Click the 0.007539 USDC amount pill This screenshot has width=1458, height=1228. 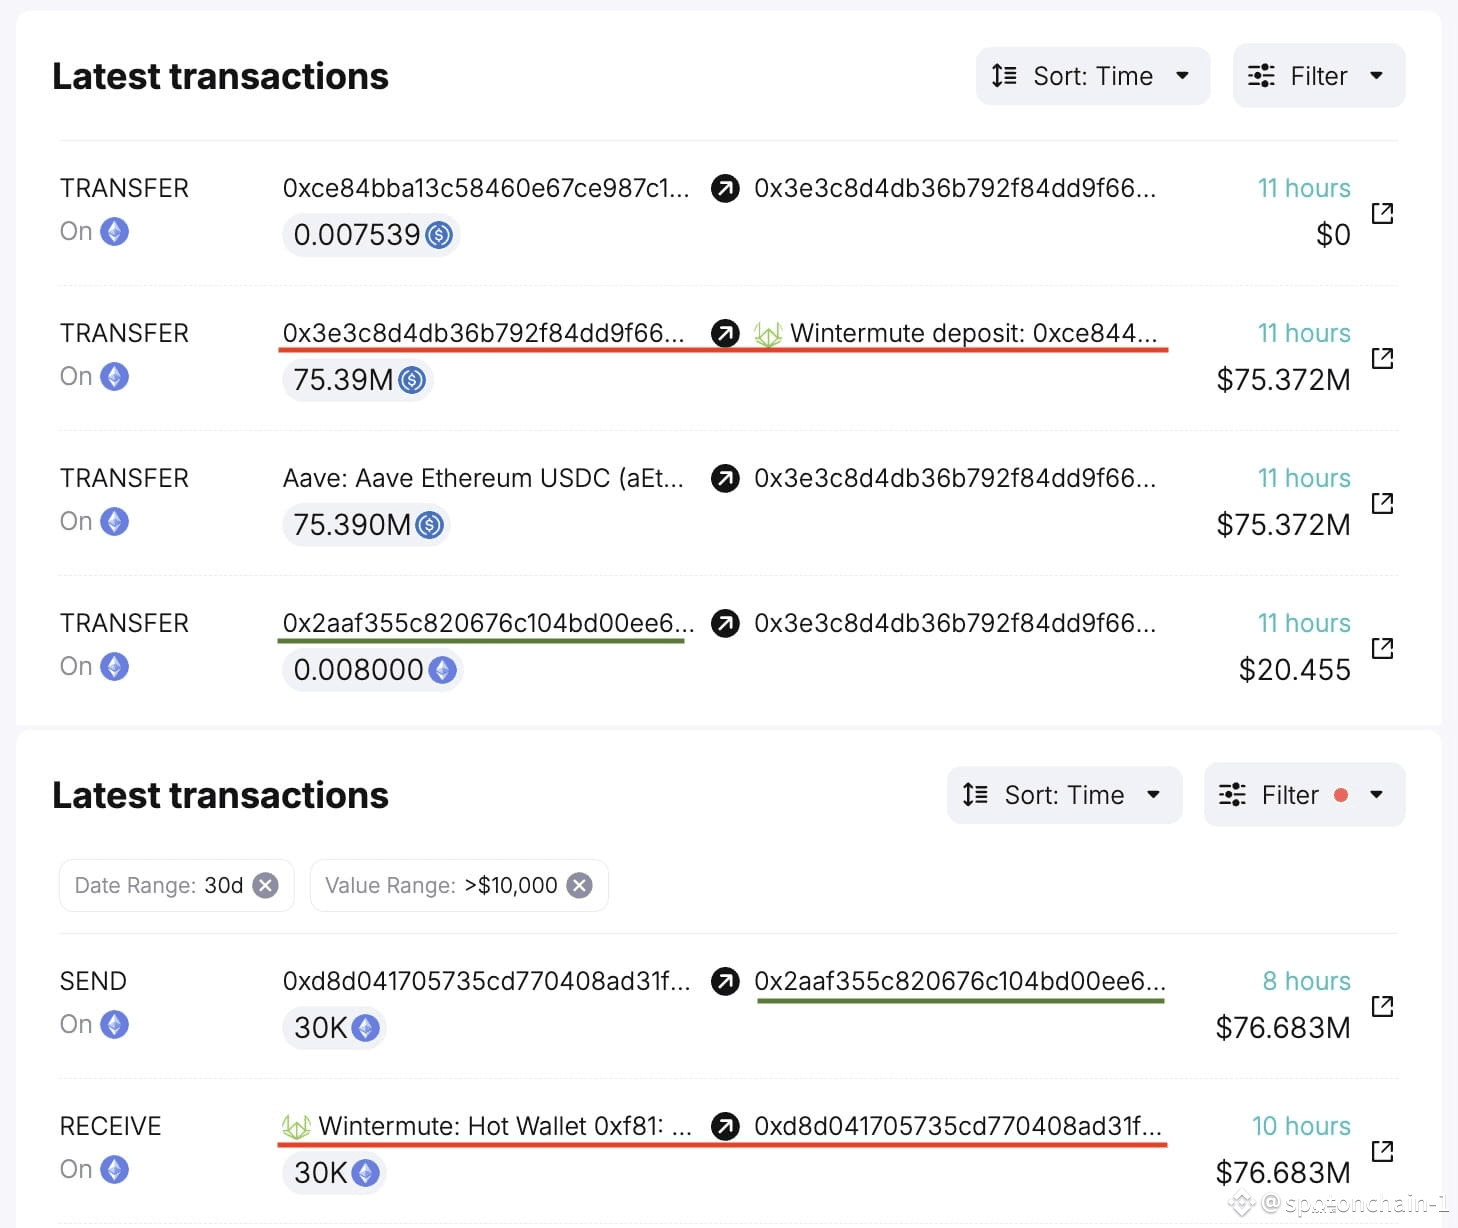pos(371,235)
